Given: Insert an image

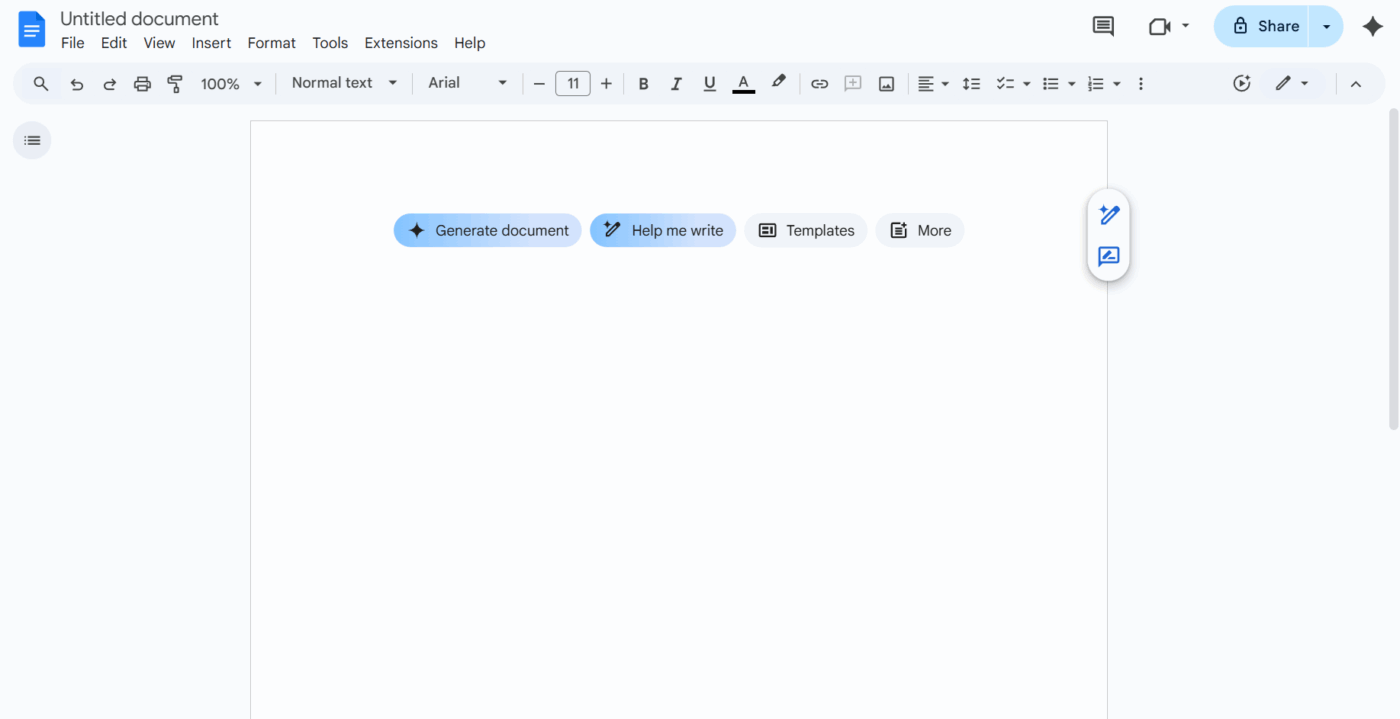Looking at the screenshot, I should pos(886,83).
